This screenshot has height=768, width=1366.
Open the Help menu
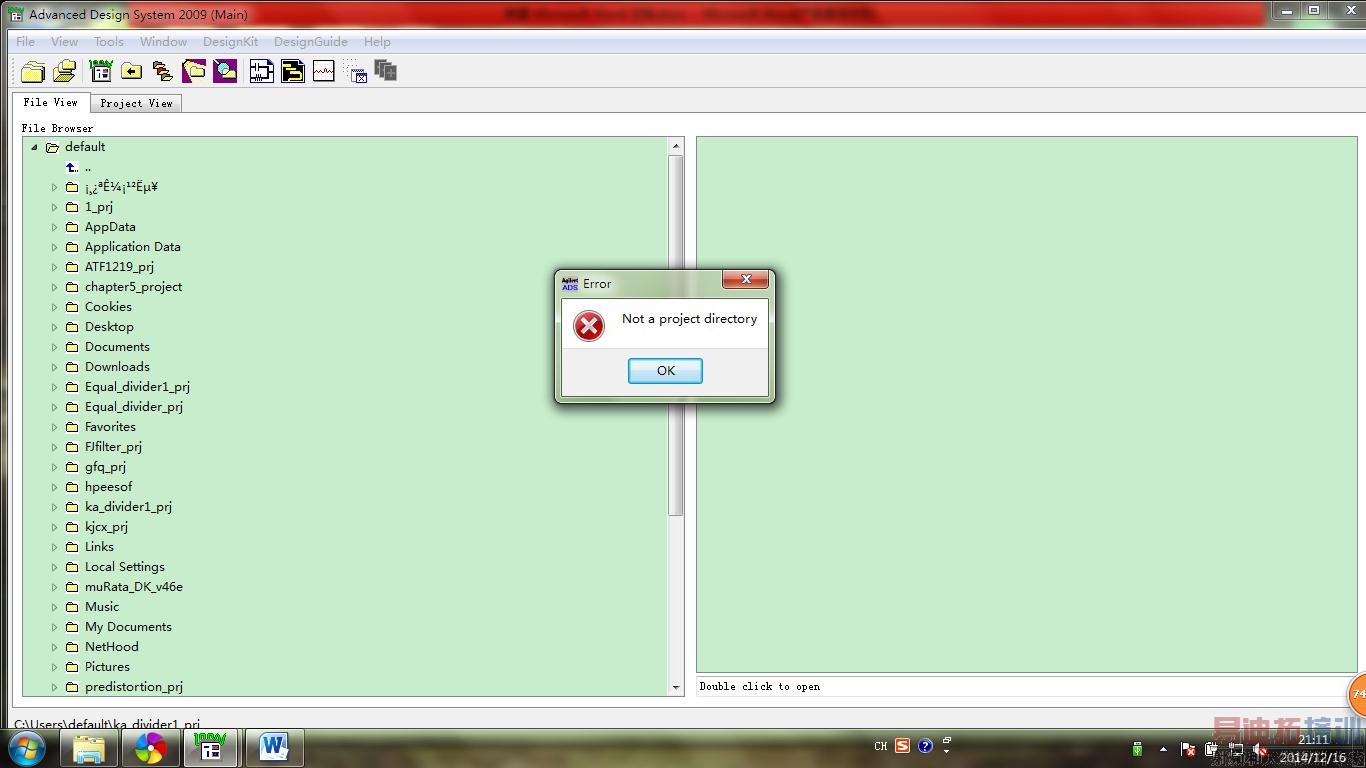[x=377, y=42]
